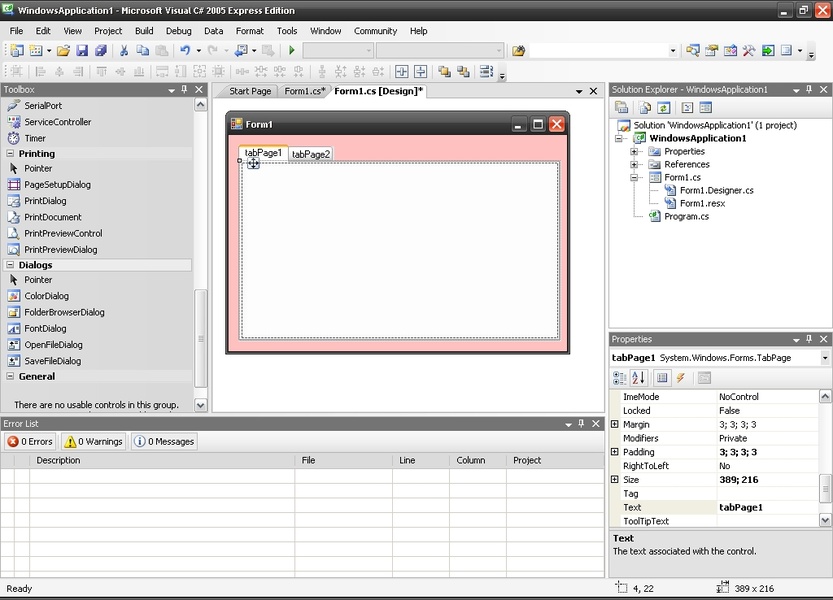Select the ColorDialog toolbox item
Image resolution: width=833 pixels, height=600 pixels.
(x=47, y=296)
